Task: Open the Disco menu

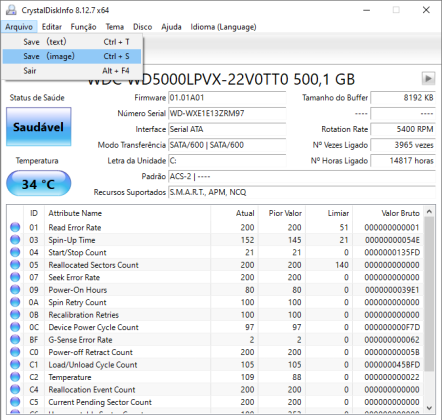Action: coord(143,27)
